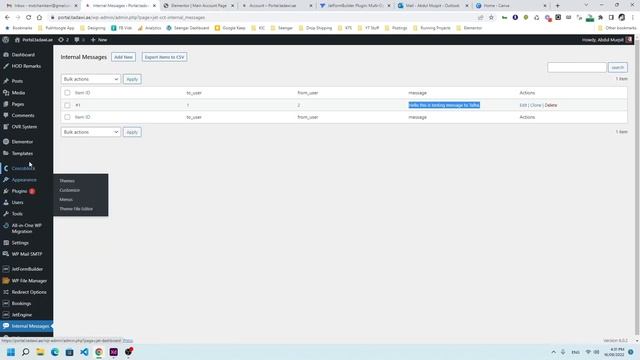The height and width of the screenshot is (360, 640).
Task: Select Customize in the Appearance submenu
Action: click(x=69, y=190)
